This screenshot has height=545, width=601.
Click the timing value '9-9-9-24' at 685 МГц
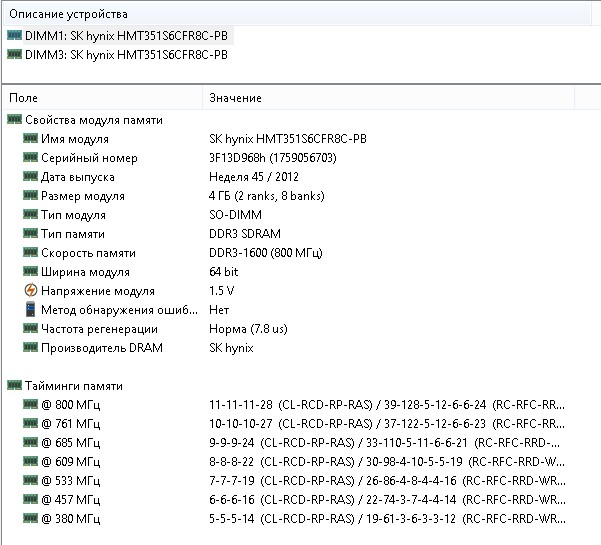pyautogui.click(x=232, y=443)
